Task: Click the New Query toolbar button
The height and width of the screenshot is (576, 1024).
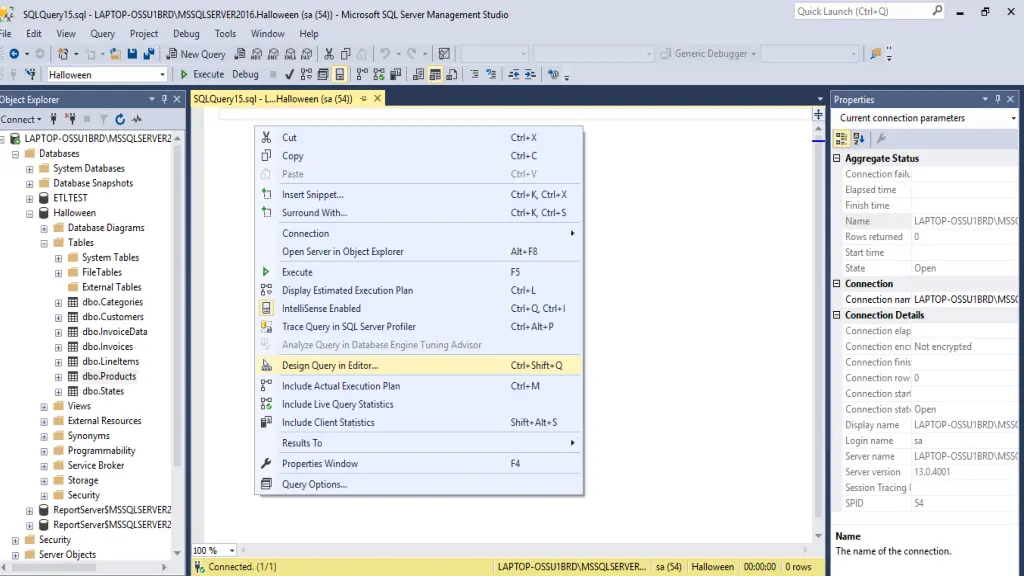Action: 195,54
